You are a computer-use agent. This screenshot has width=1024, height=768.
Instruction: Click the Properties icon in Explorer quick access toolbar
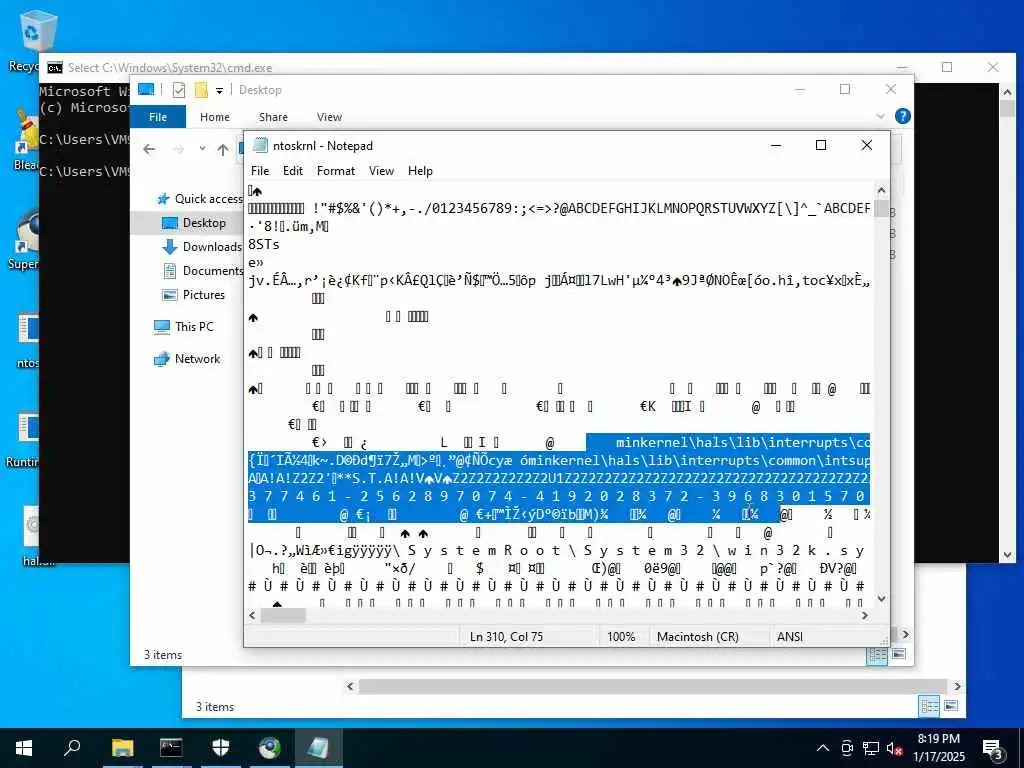click(x=178, y=89)
